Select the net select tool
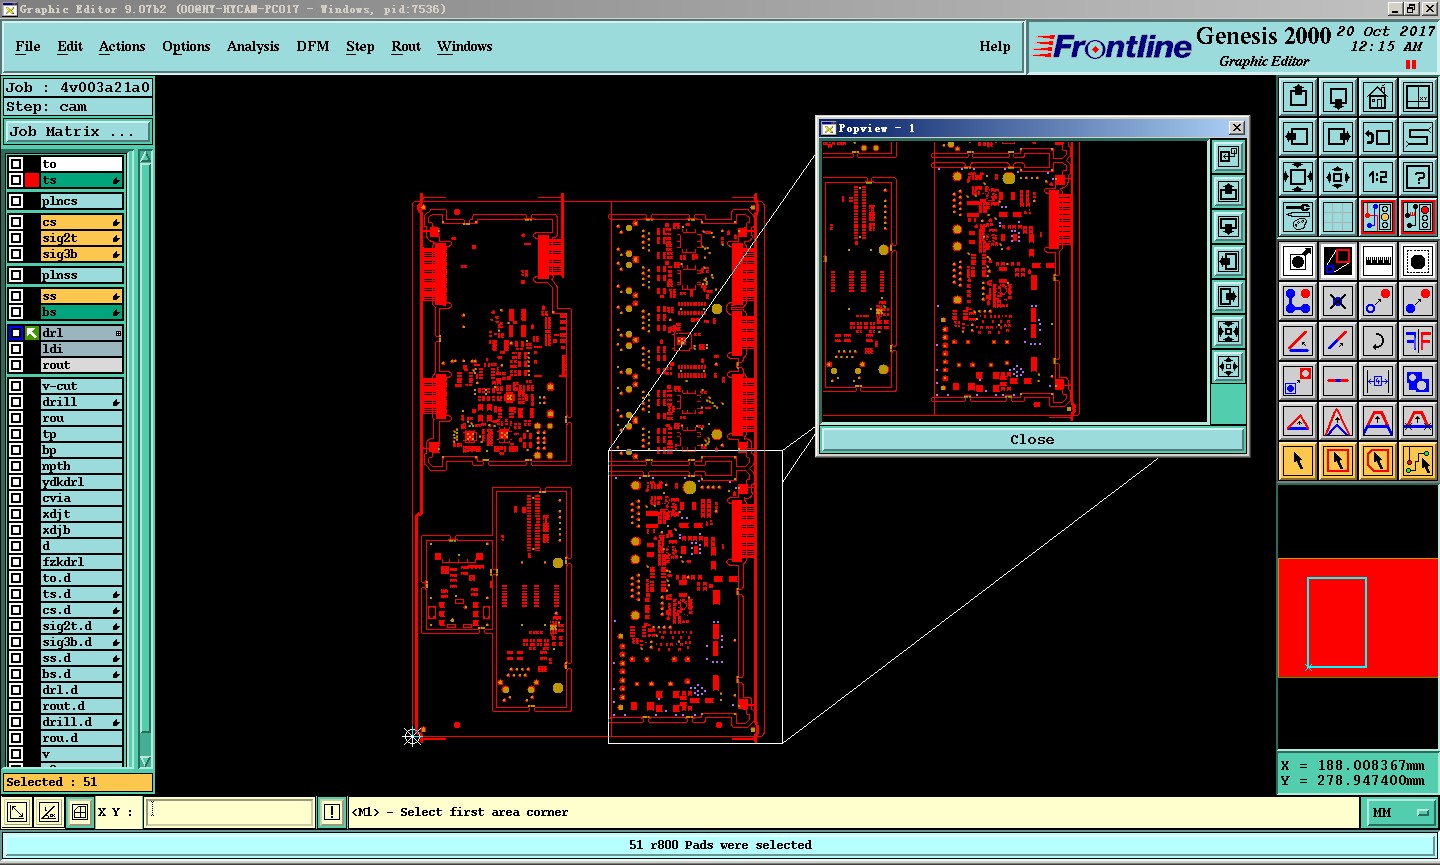The height and width of the screenshot is (865, 1440). [1418, 461]
